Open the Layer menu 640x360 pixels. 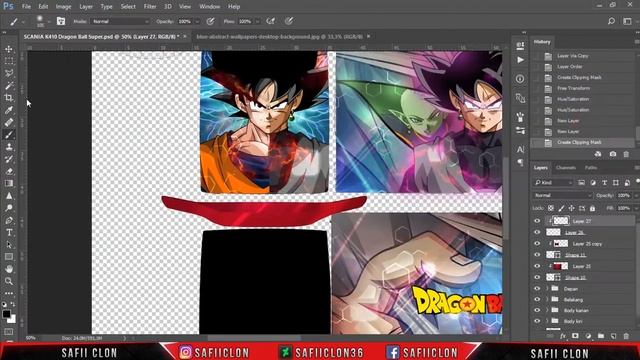point(86,7)
